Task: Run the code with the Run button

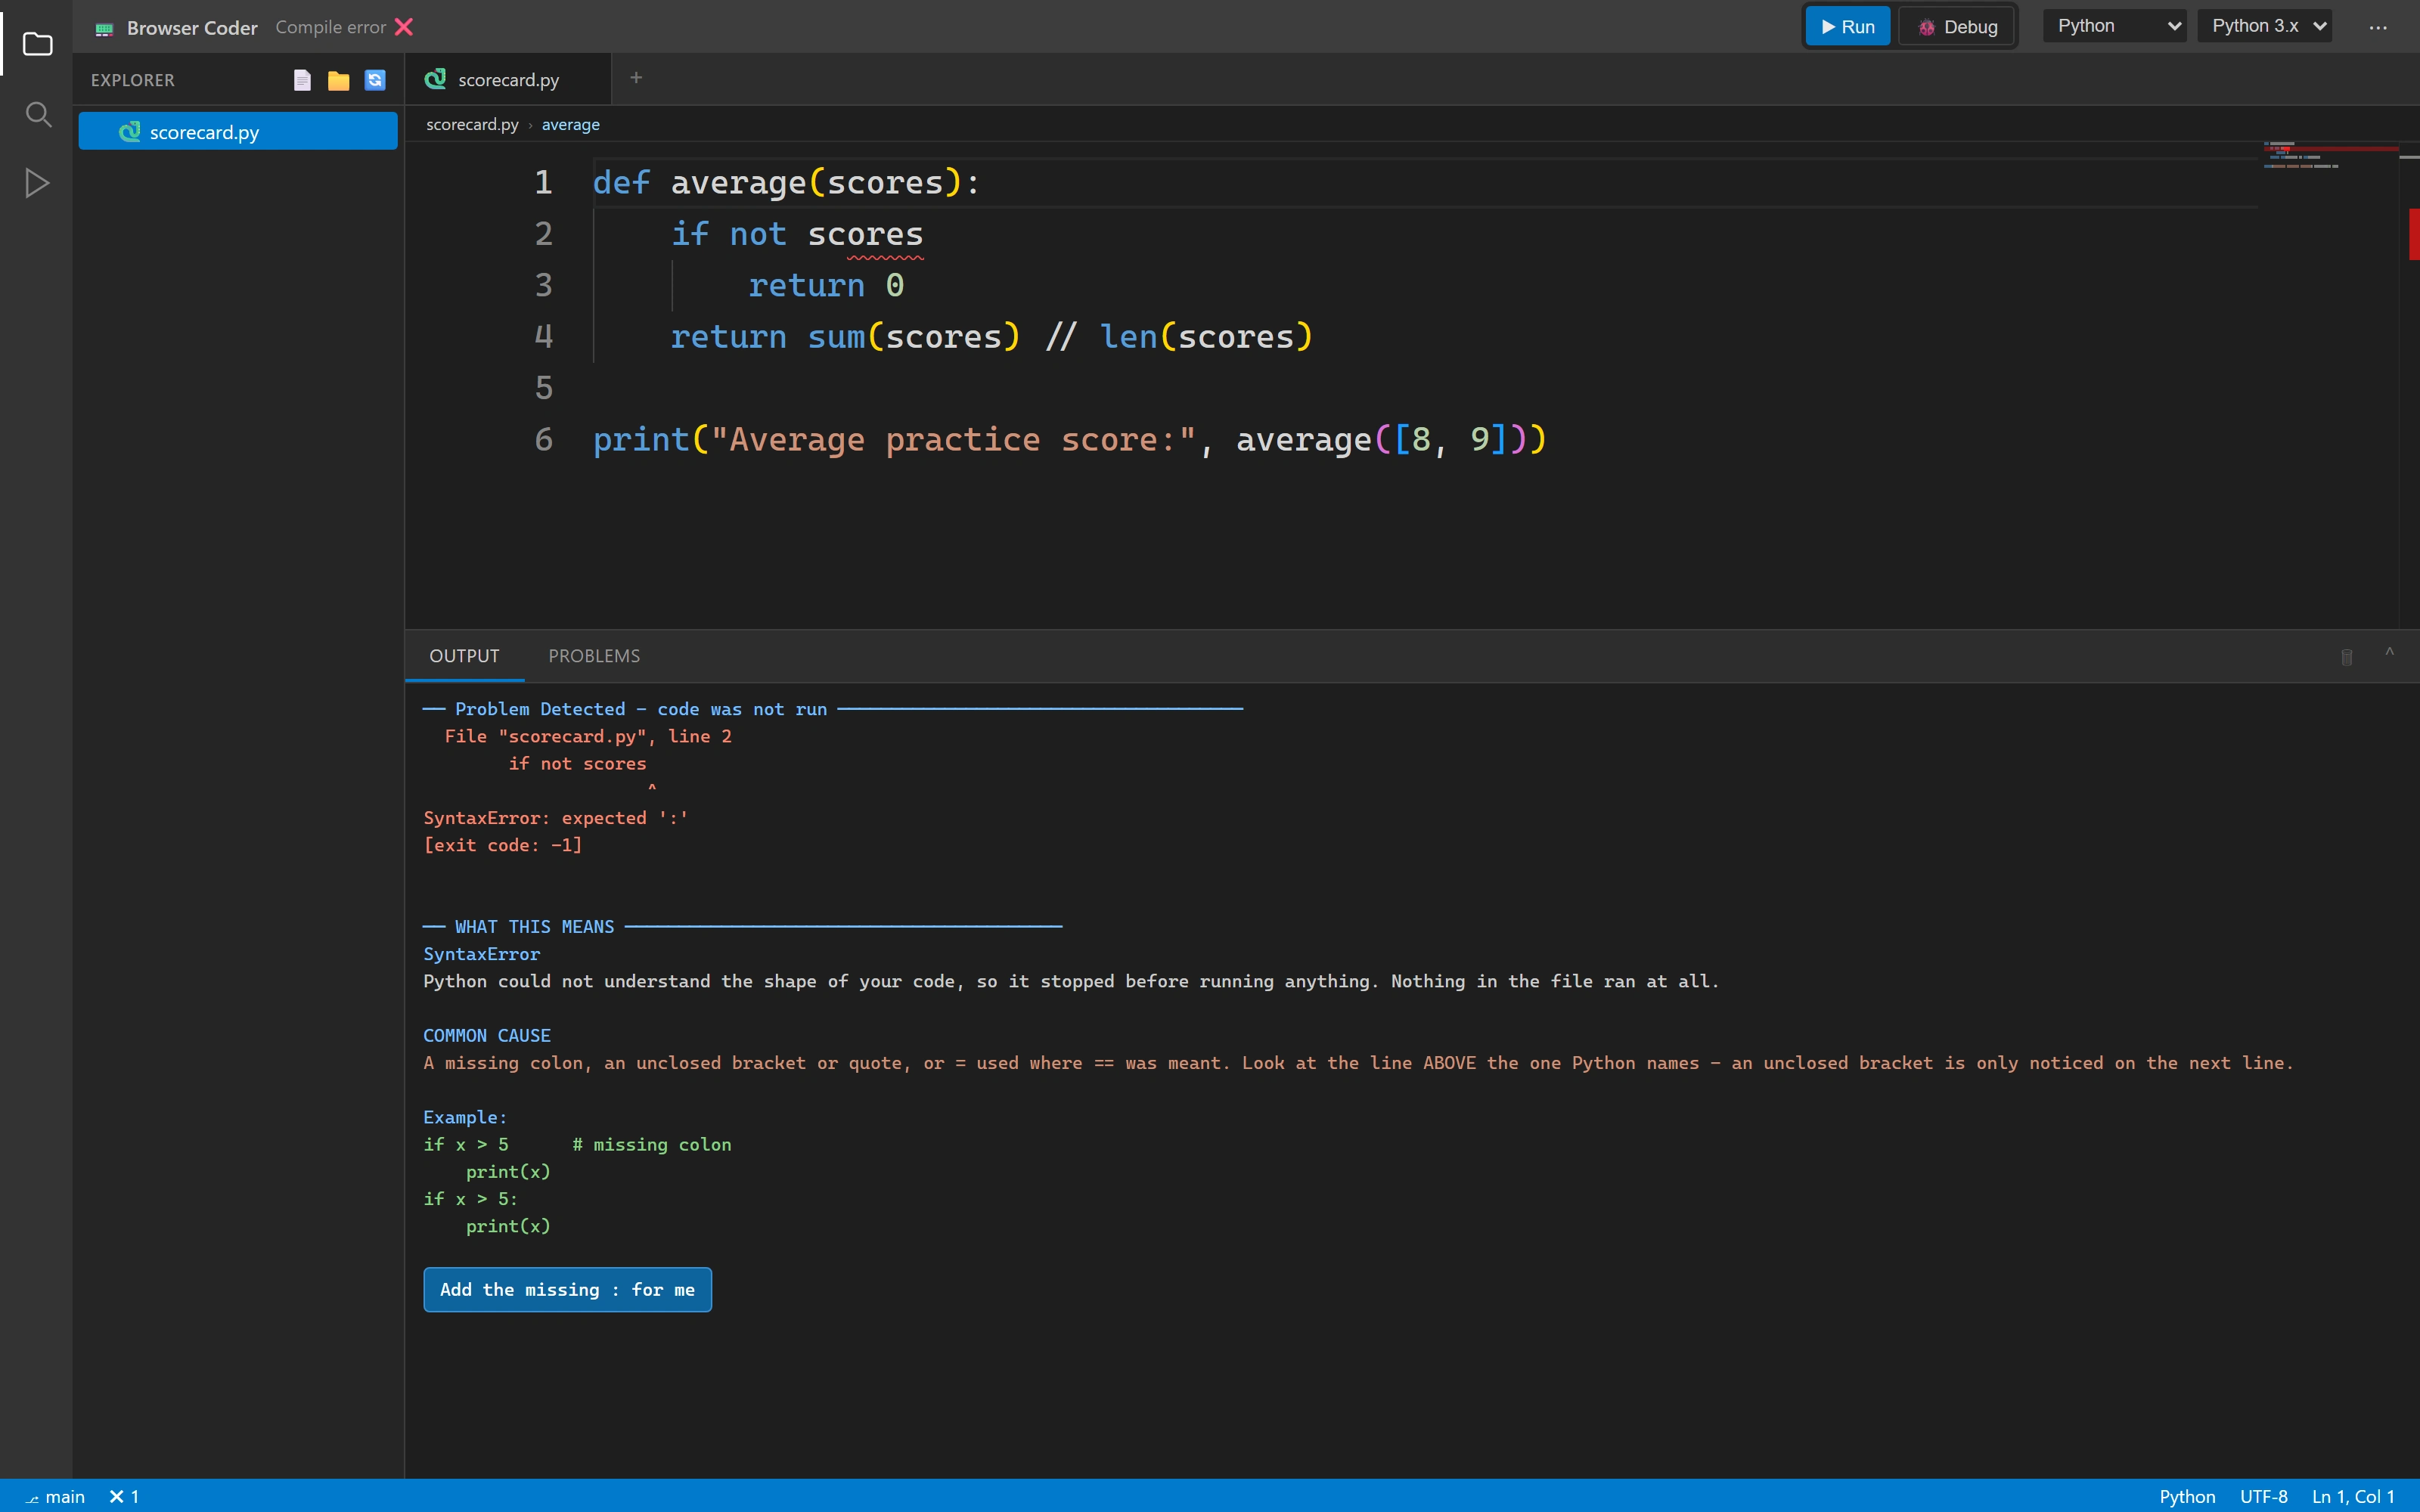Action: (1847, 27)
